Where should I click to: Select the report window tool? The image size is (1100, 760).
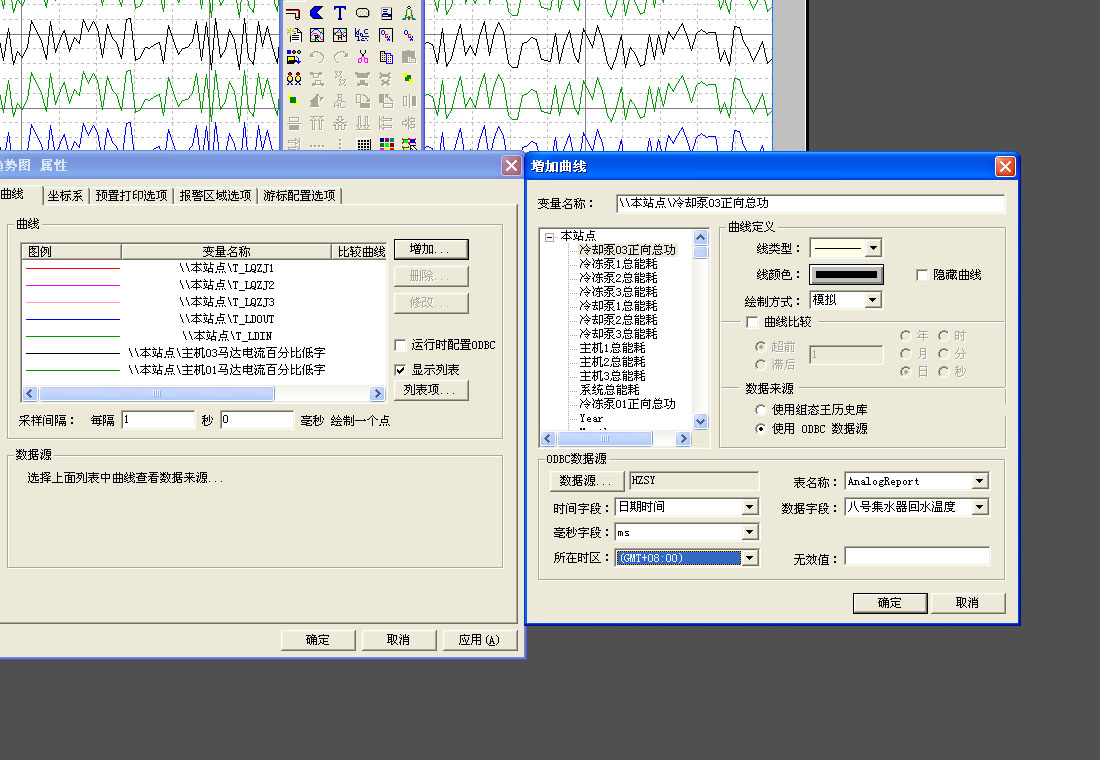tap(294, 34)
